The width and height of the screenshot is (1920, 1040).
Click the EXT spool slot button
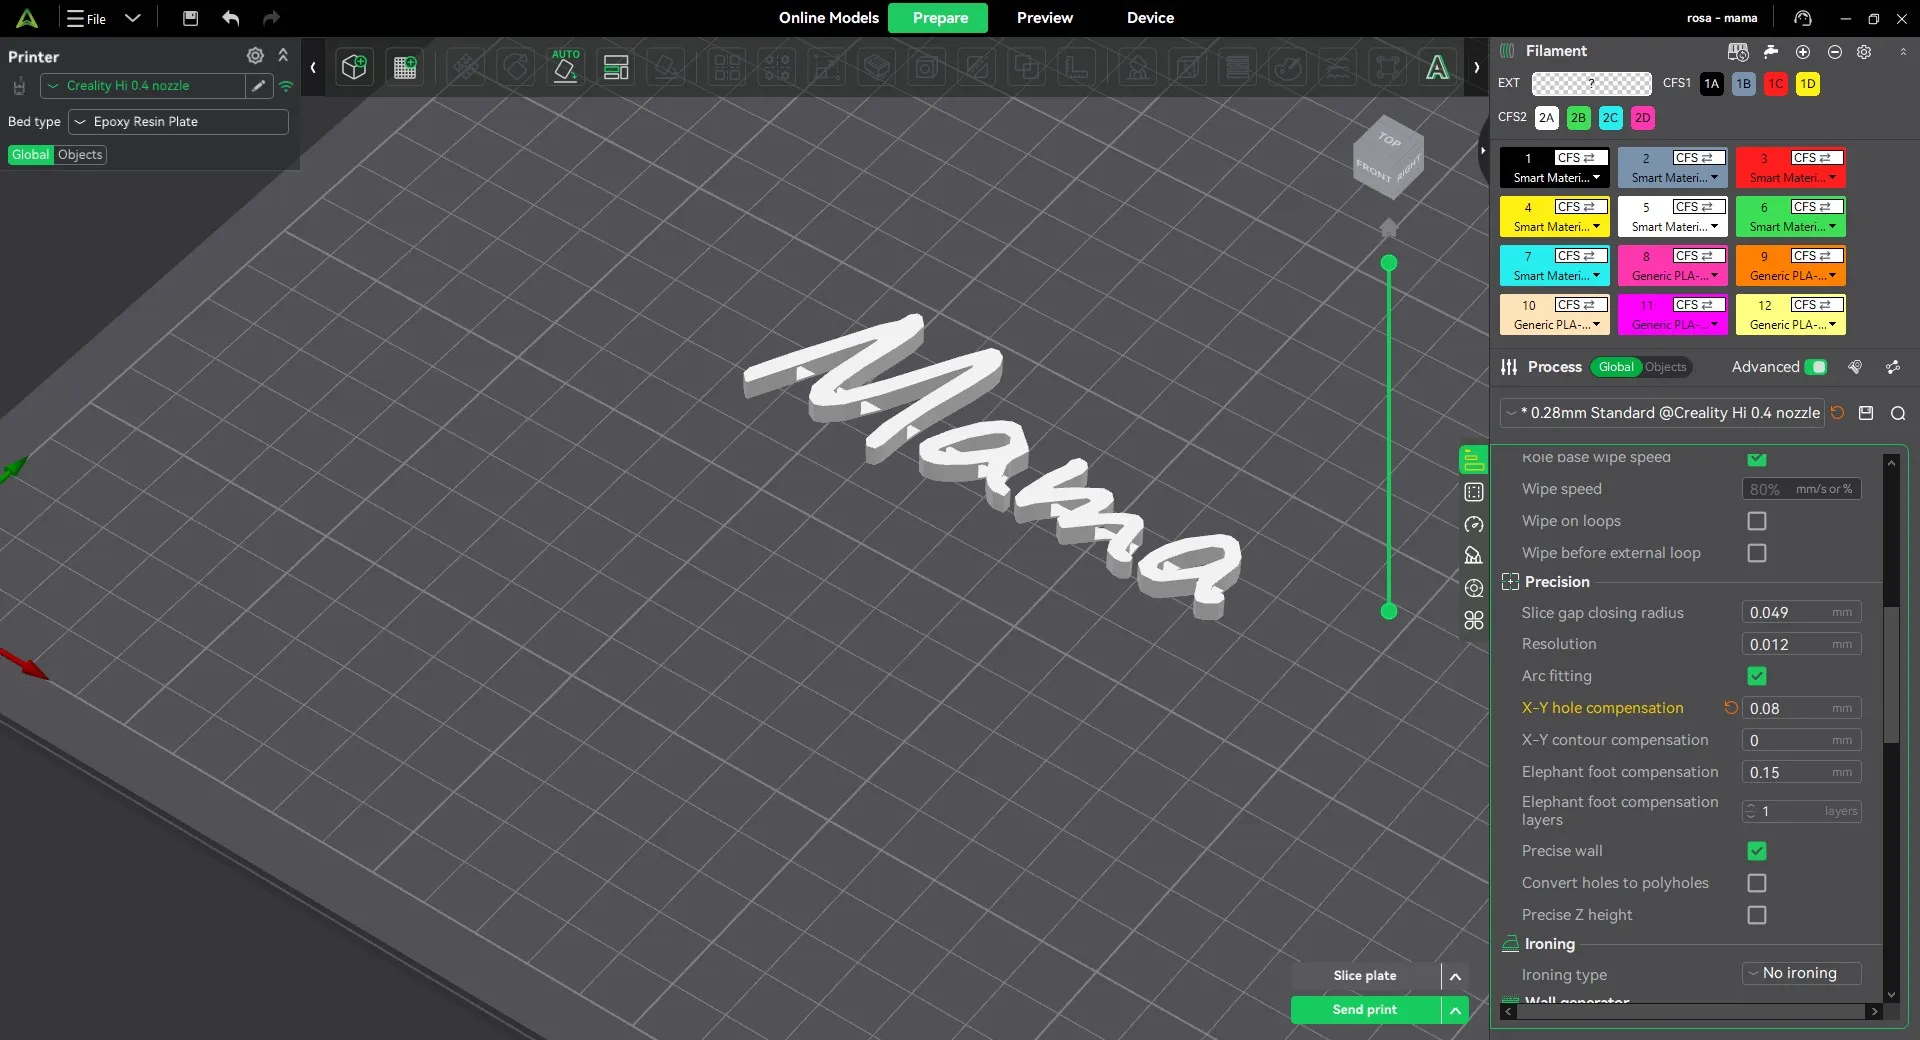(x=1591, y=83)
